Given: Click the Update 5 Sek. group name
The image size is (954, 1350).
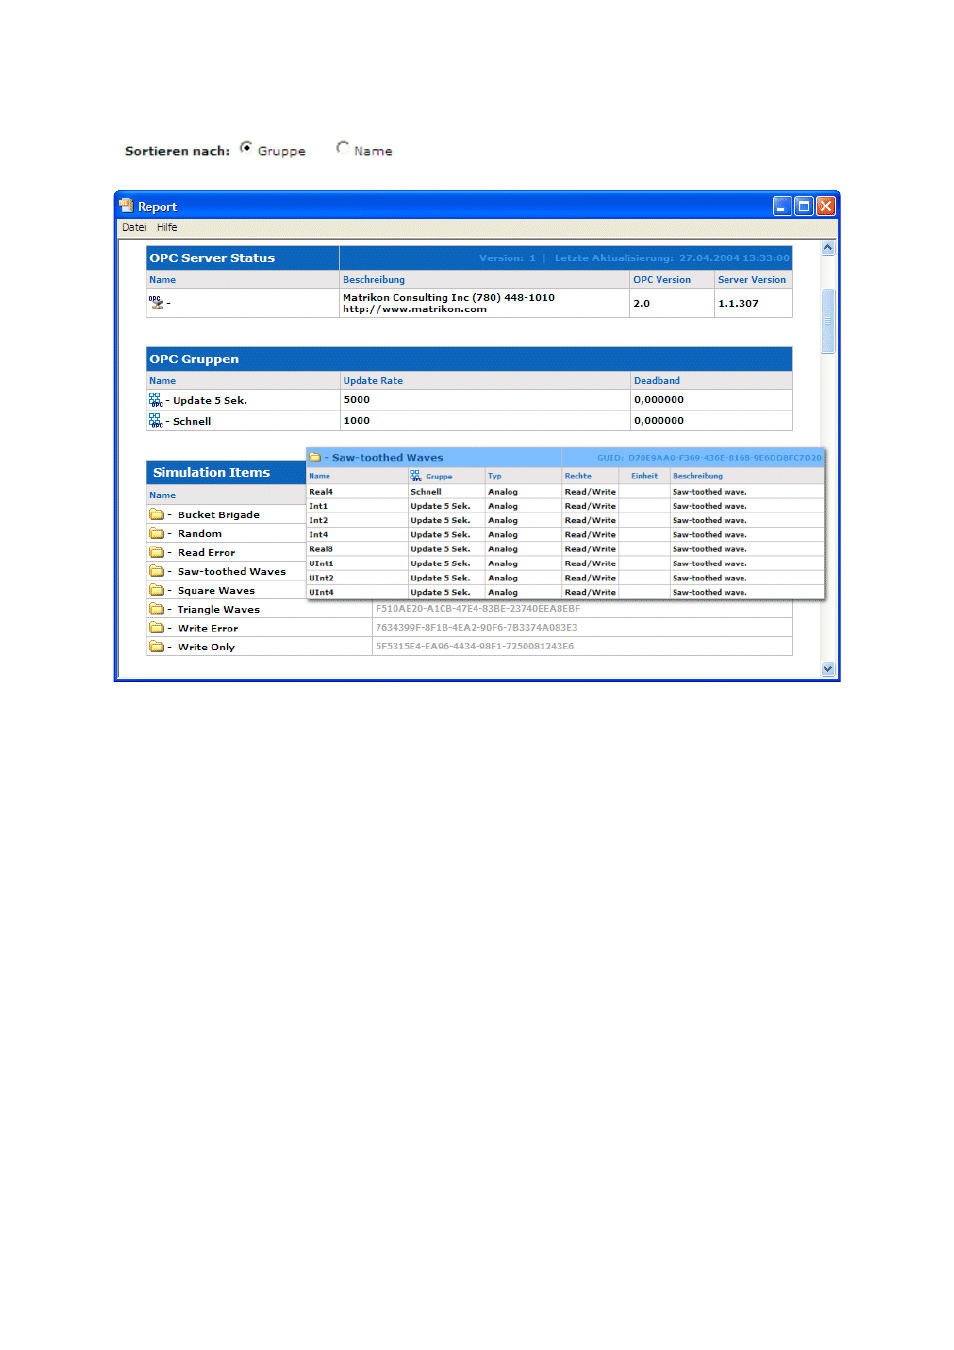Looking at the screenshot, I should (x=210, y=401).
